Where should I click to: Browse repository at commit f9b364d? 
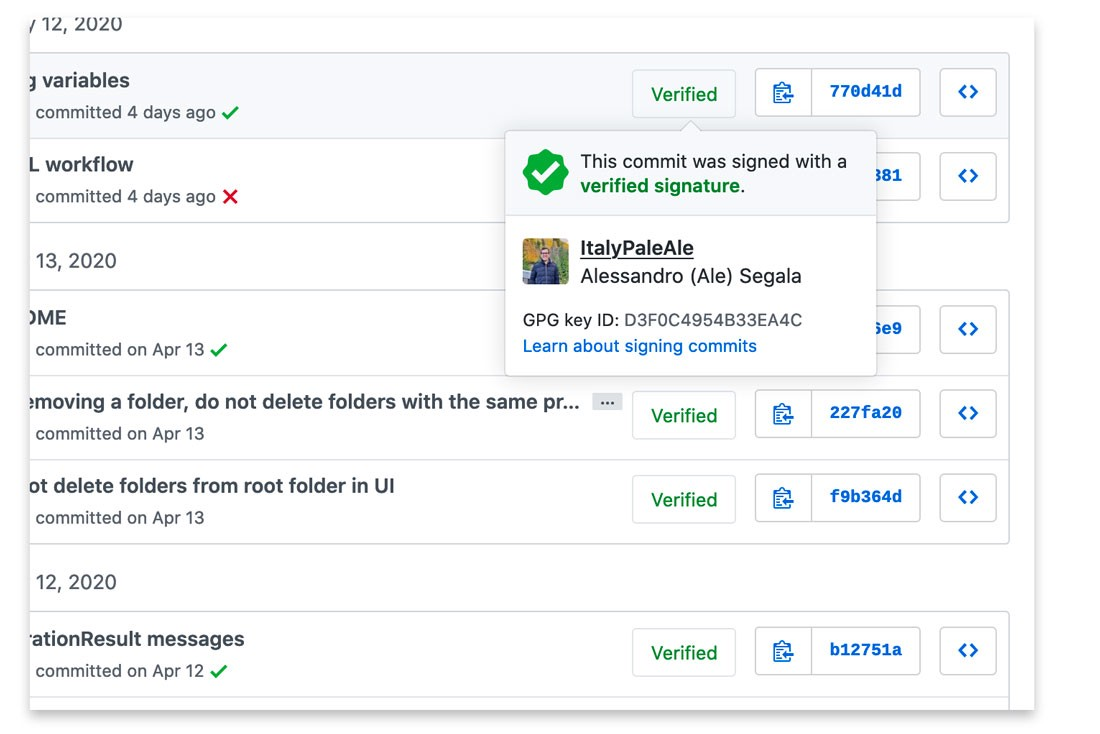968,497
